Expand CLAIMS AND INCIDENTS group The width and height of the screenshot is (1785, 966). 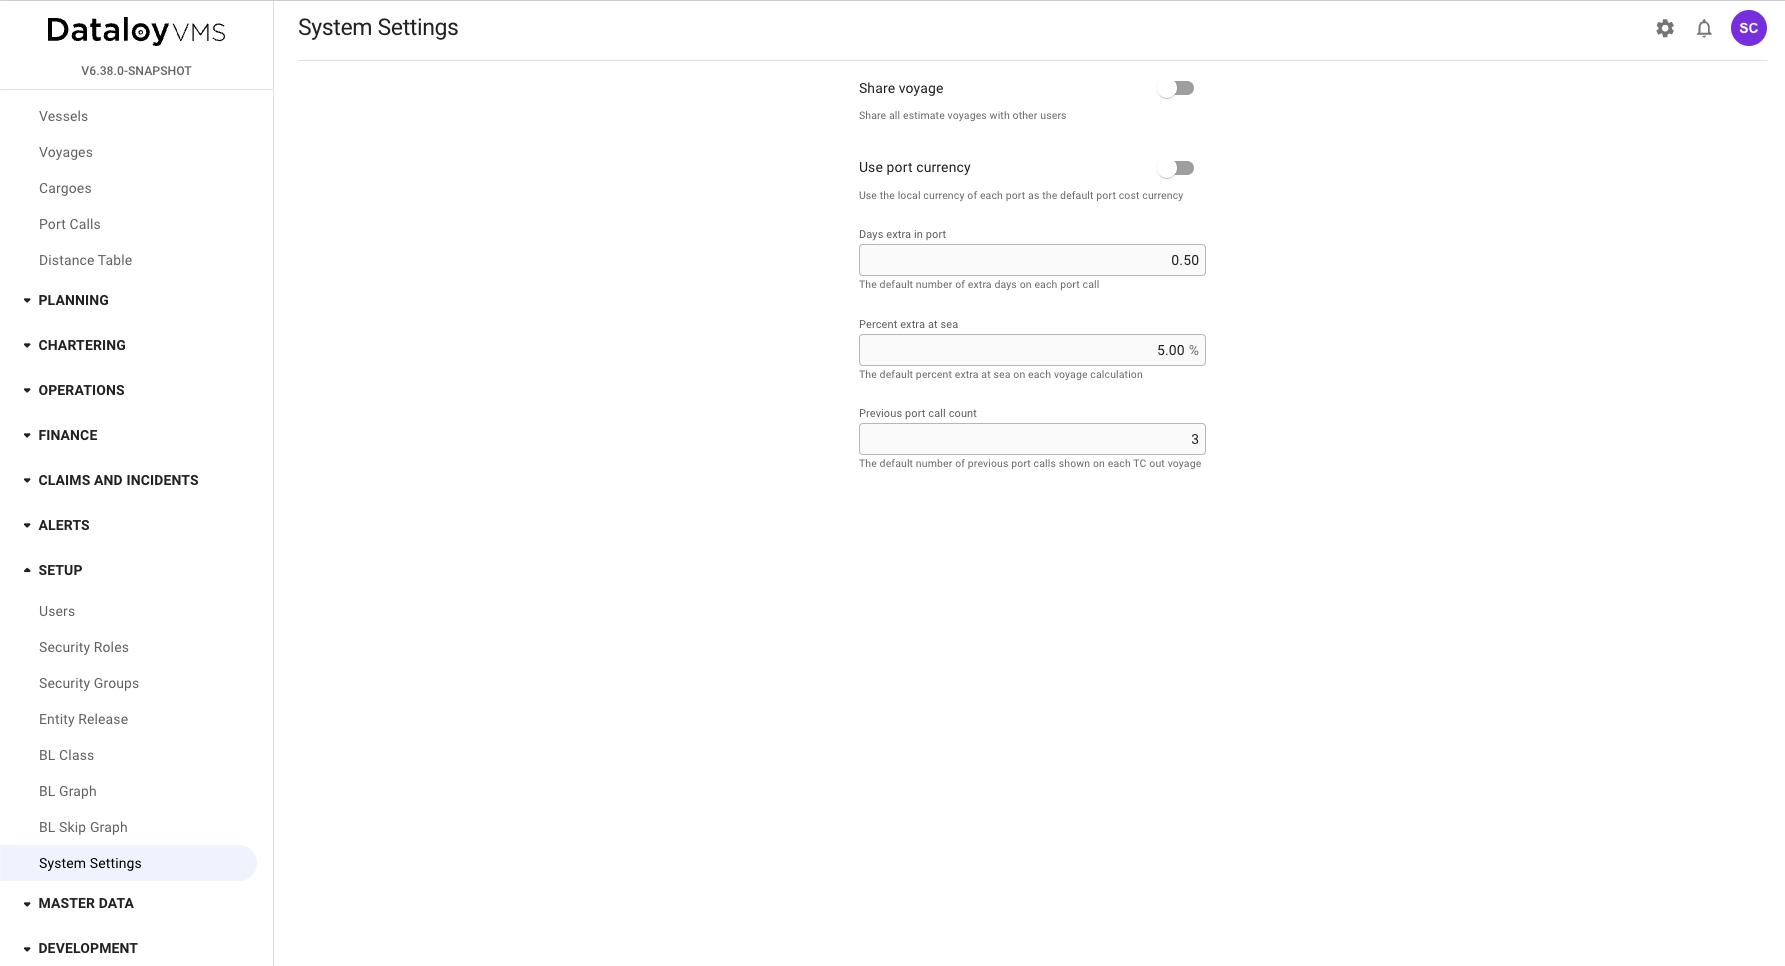coord(118,480)
